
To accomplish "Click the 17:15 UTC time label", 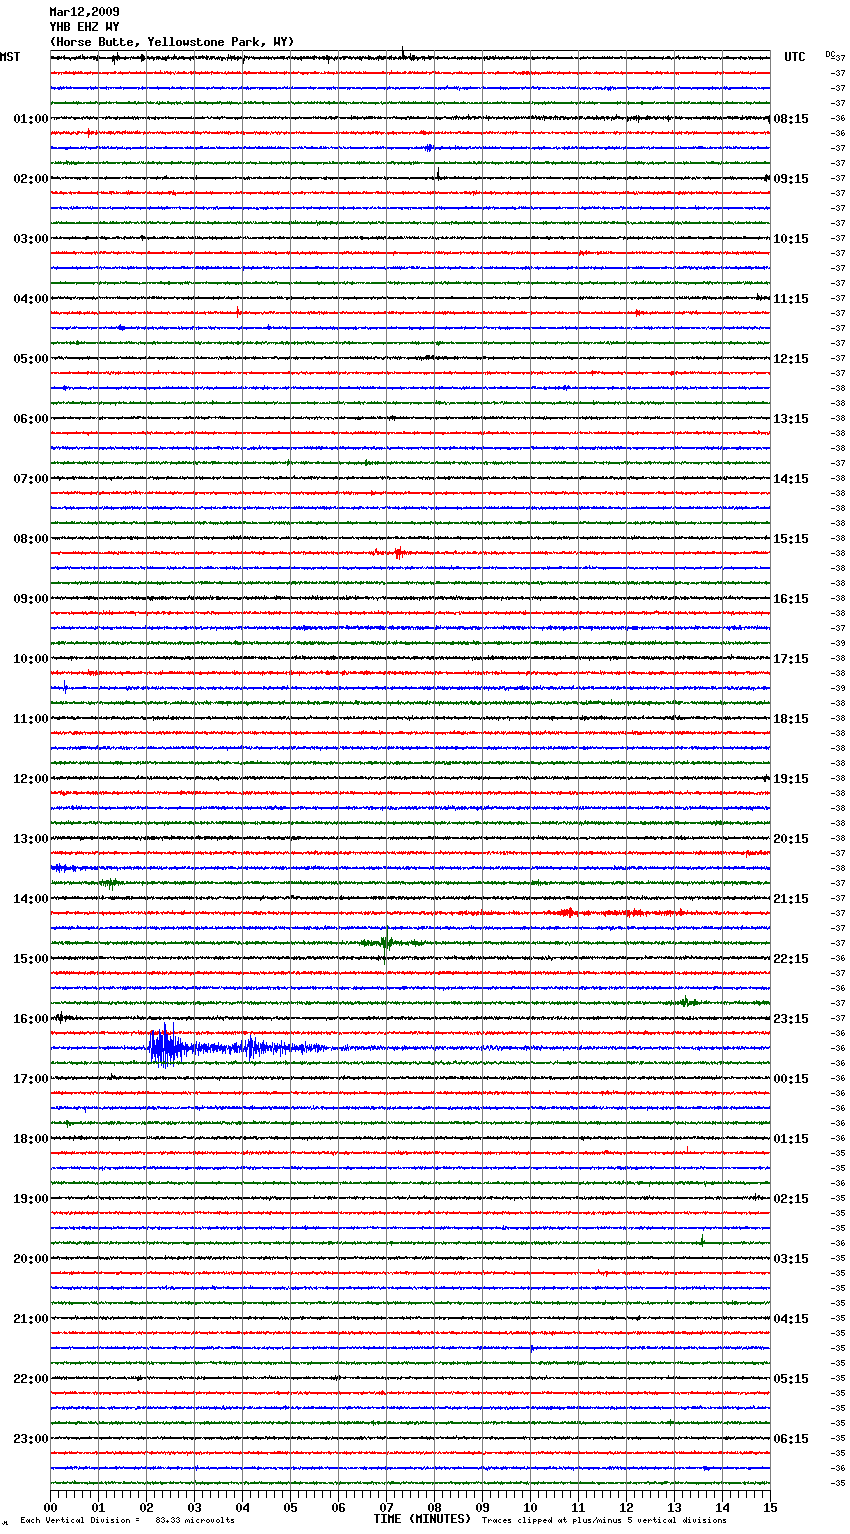I will coord(791,659).
